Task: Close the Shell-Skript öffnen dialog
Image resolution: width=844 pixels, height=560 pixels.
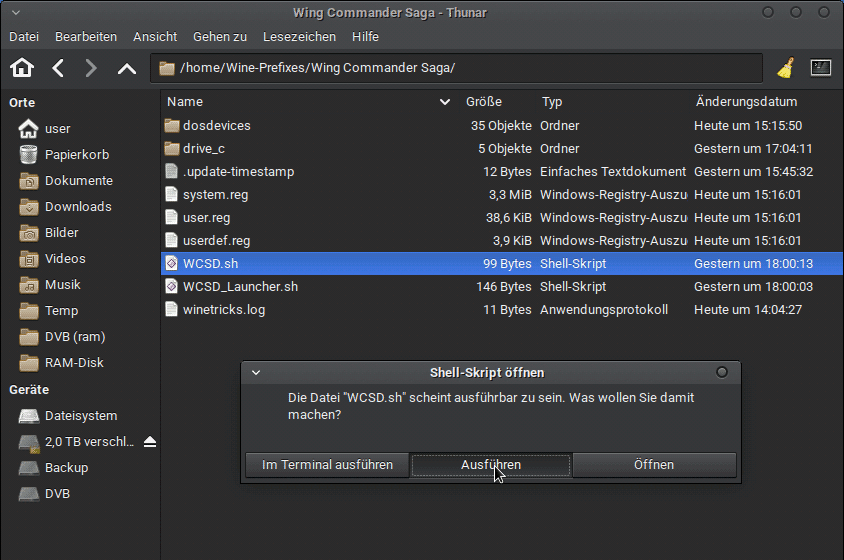Action: (x=722, y=373)
